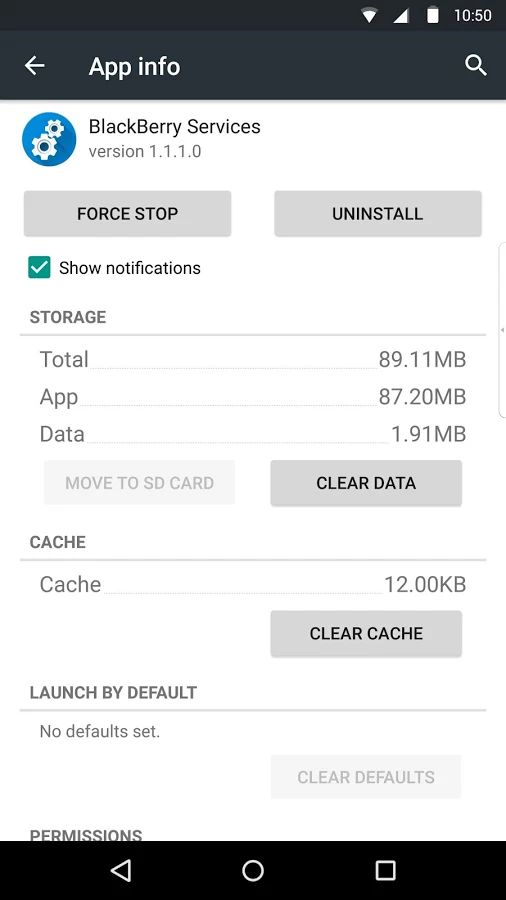Open search with the magnifier icon
This screenshot has width=506, height=900.
[476, 66]
